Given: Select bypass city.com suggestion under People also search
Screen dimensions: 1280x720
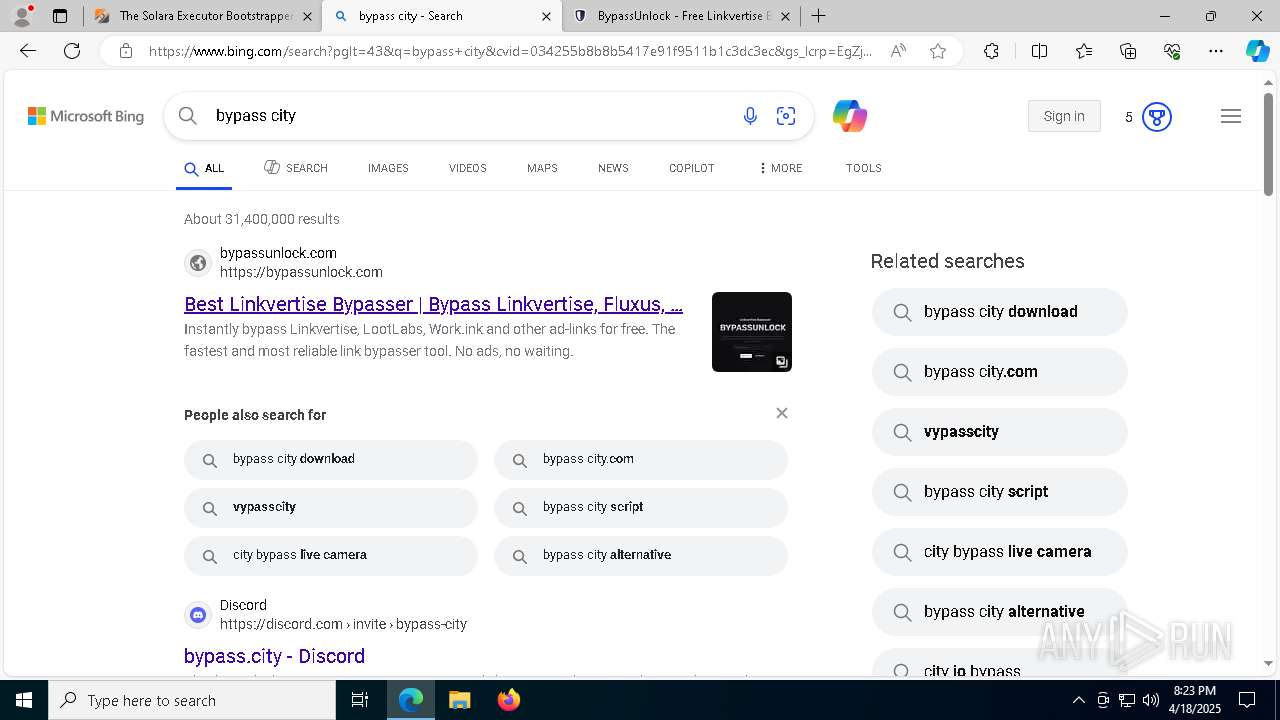Looking at the screenshot, I should click(x=641, y=459).
